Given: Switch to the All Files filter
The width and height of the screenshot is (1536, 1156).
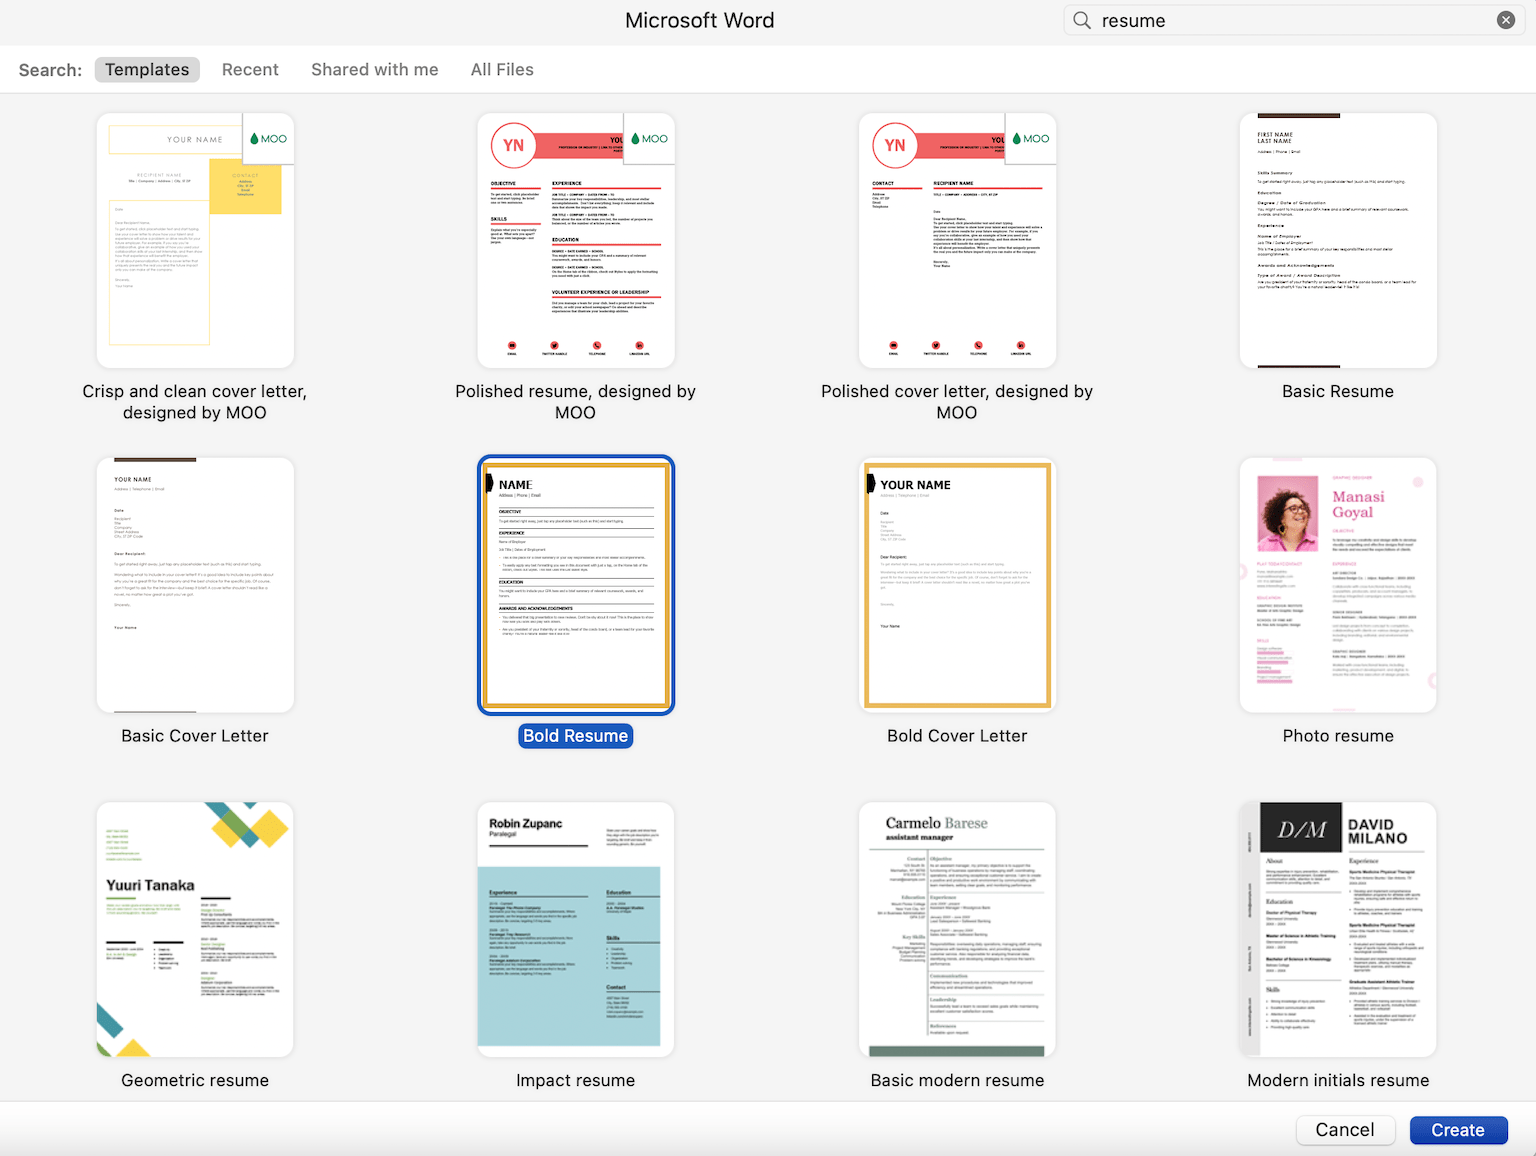Looking at the screenshot, I should pyautogui.click(x=502, y=69).
